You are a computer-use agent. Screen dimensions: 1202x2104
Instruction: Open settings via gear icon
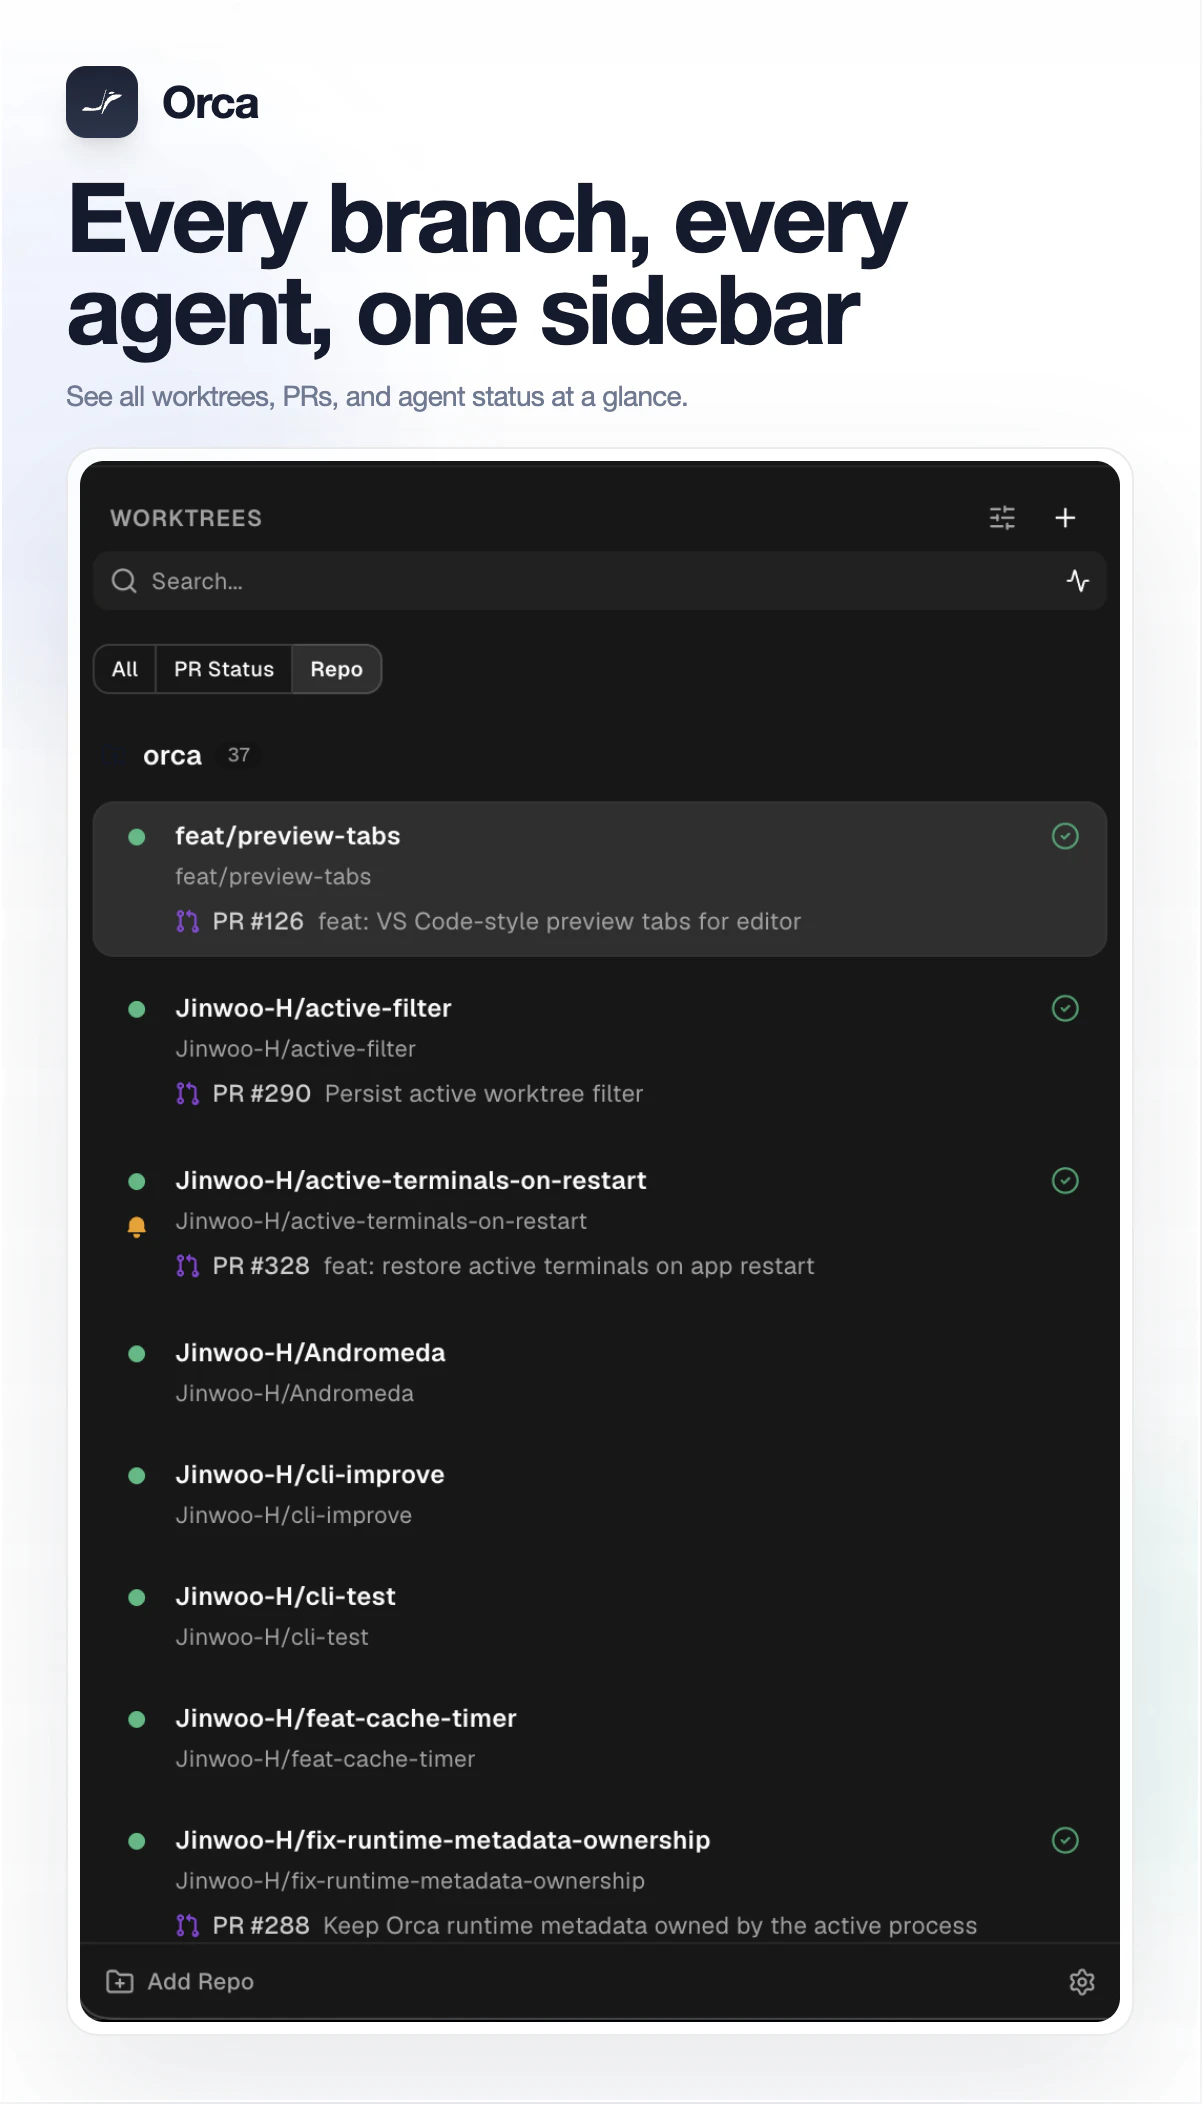[1082, 1981]
